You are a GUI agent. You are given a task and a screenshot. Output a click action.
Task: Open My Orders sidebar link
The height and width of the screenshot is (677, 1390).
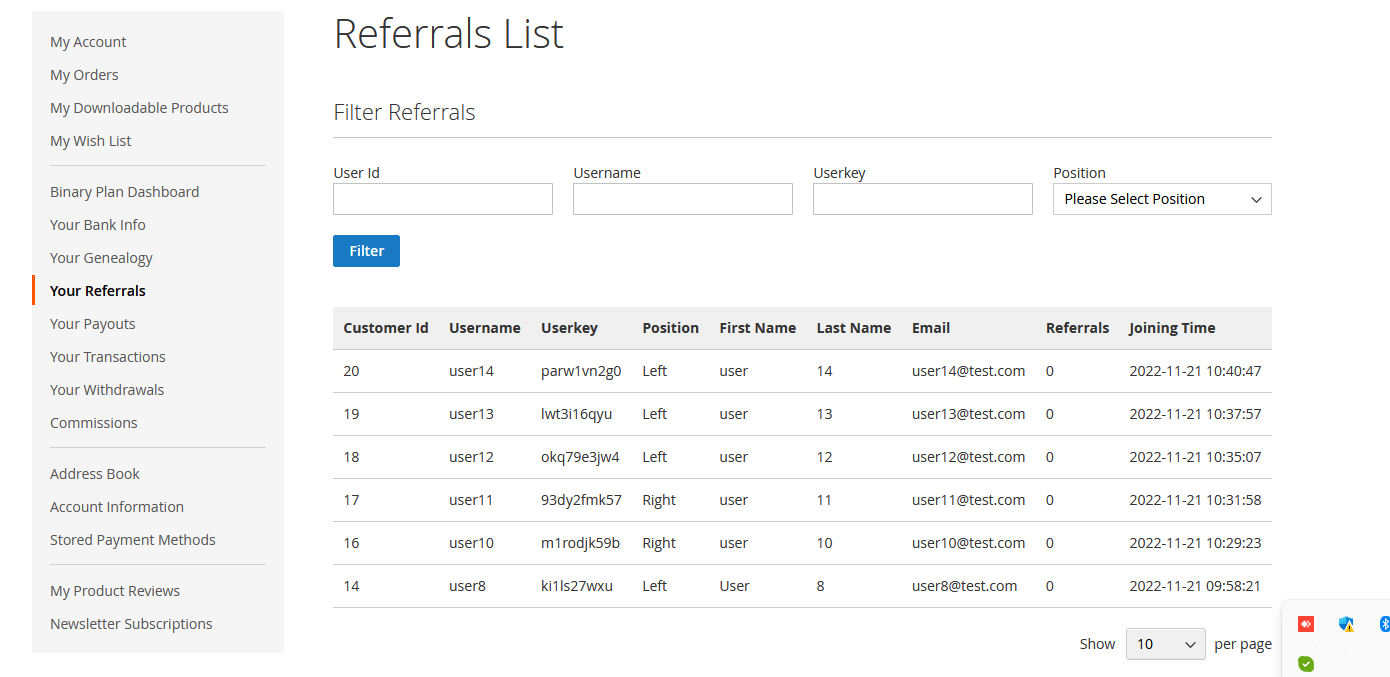point(84,75)
